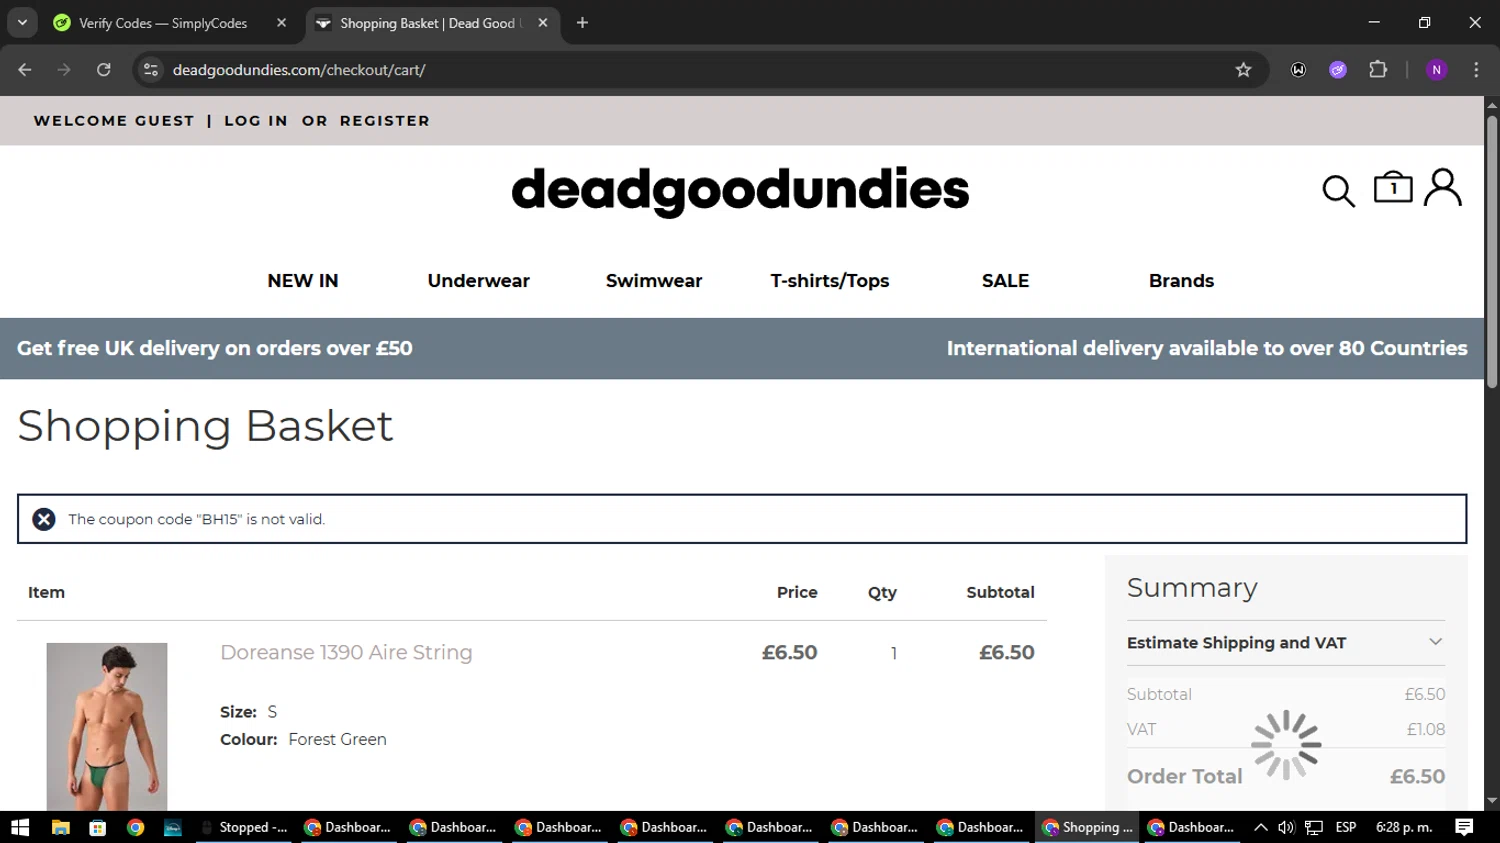
Task: Open the Chrome profile avatar N
Action: tap(1437, 70)
